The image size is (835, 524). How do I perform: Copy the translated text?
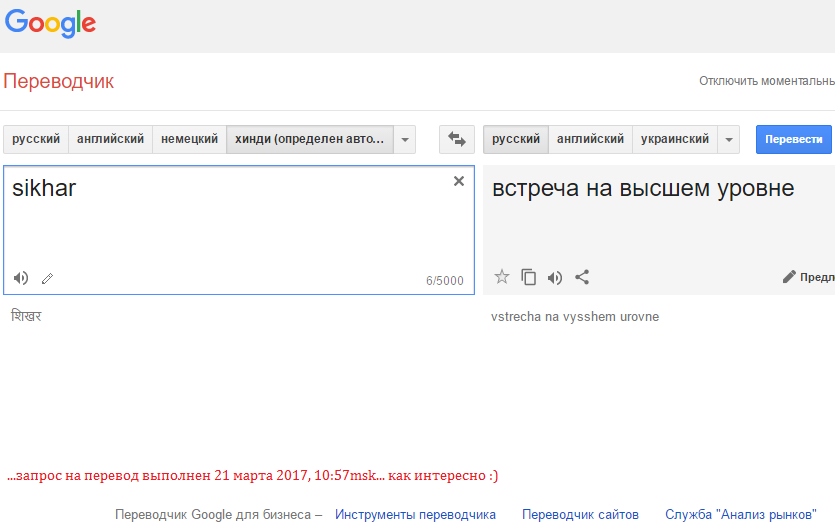[529, 277]
